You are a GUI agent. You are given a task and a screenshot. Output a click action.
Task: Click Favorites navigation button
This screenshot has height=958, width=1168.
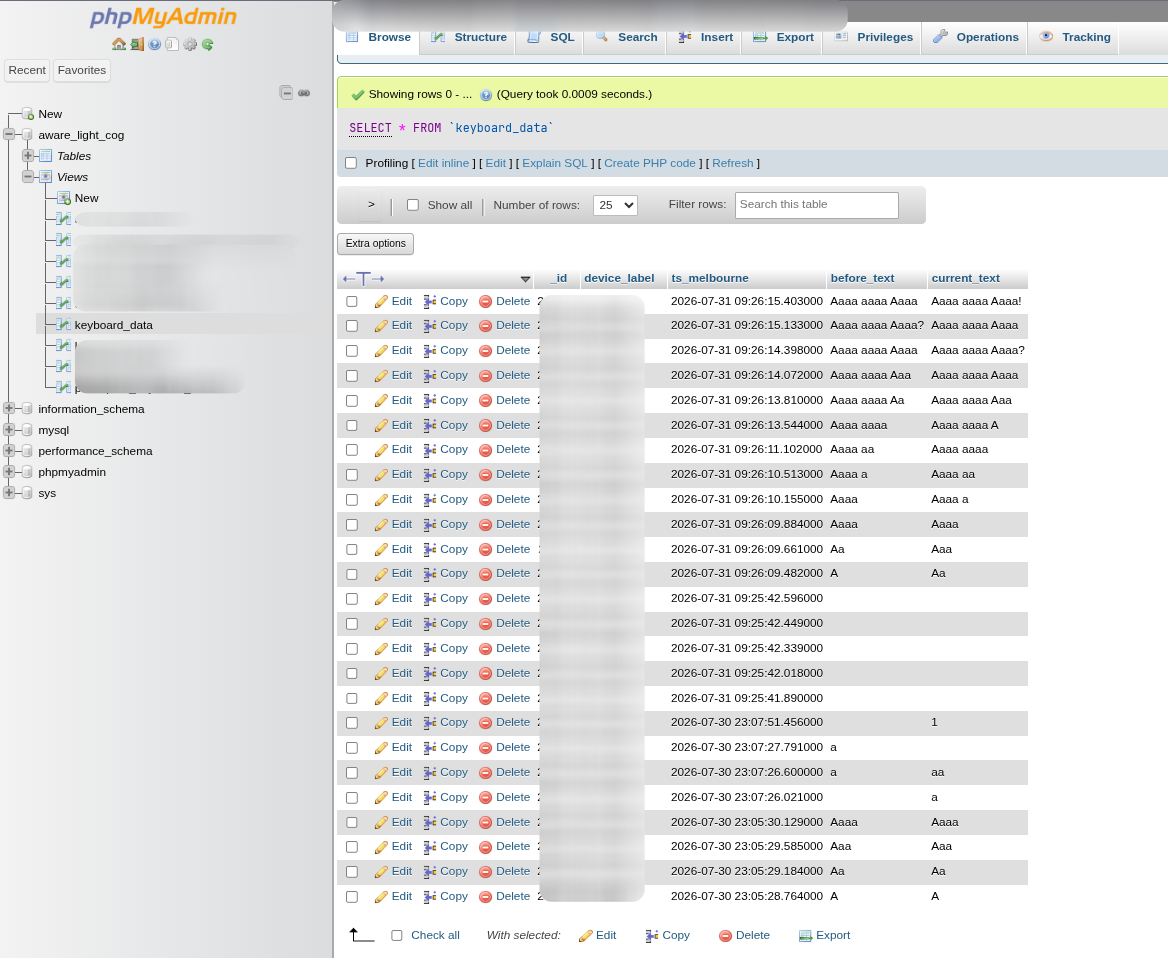82,70
